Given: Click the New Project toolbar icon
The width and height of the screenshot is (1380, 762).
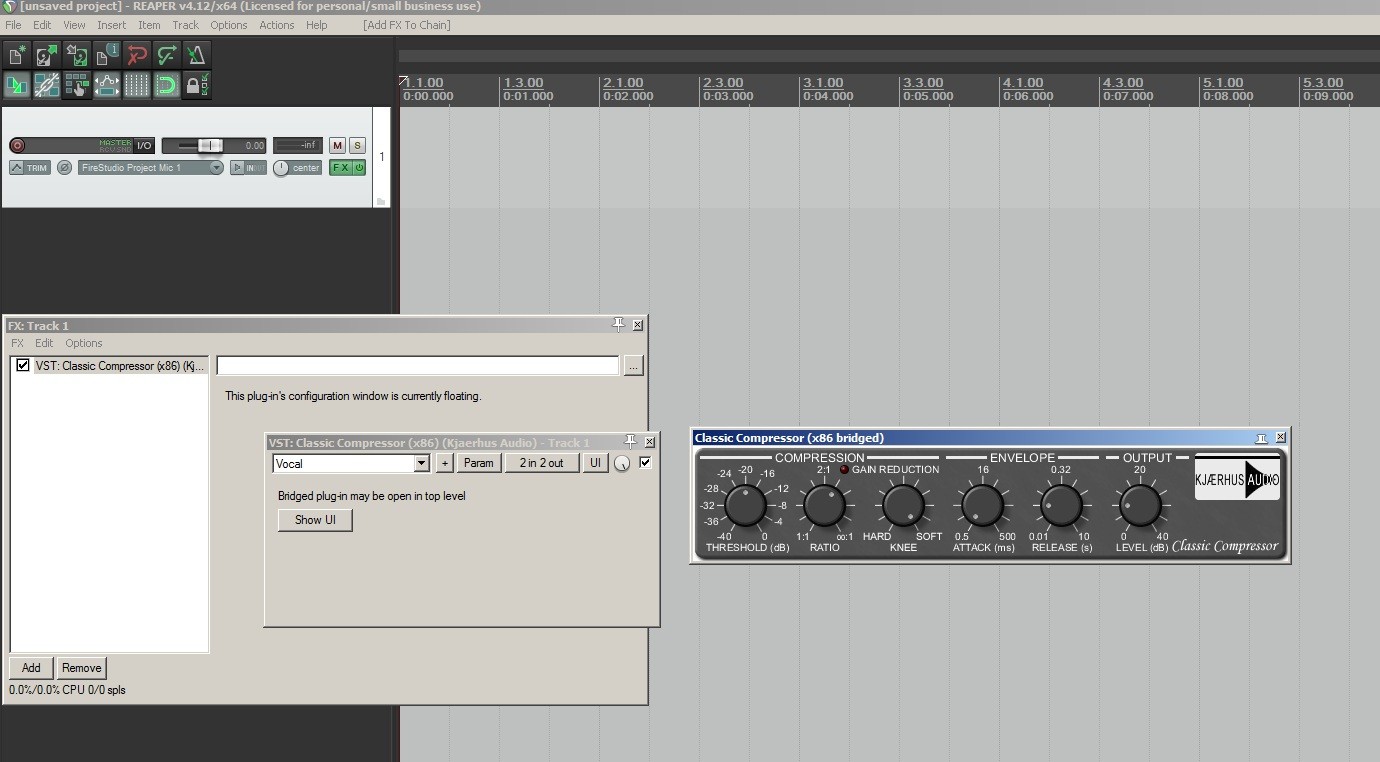Looking at the screenshot, I should click(17, 55).
